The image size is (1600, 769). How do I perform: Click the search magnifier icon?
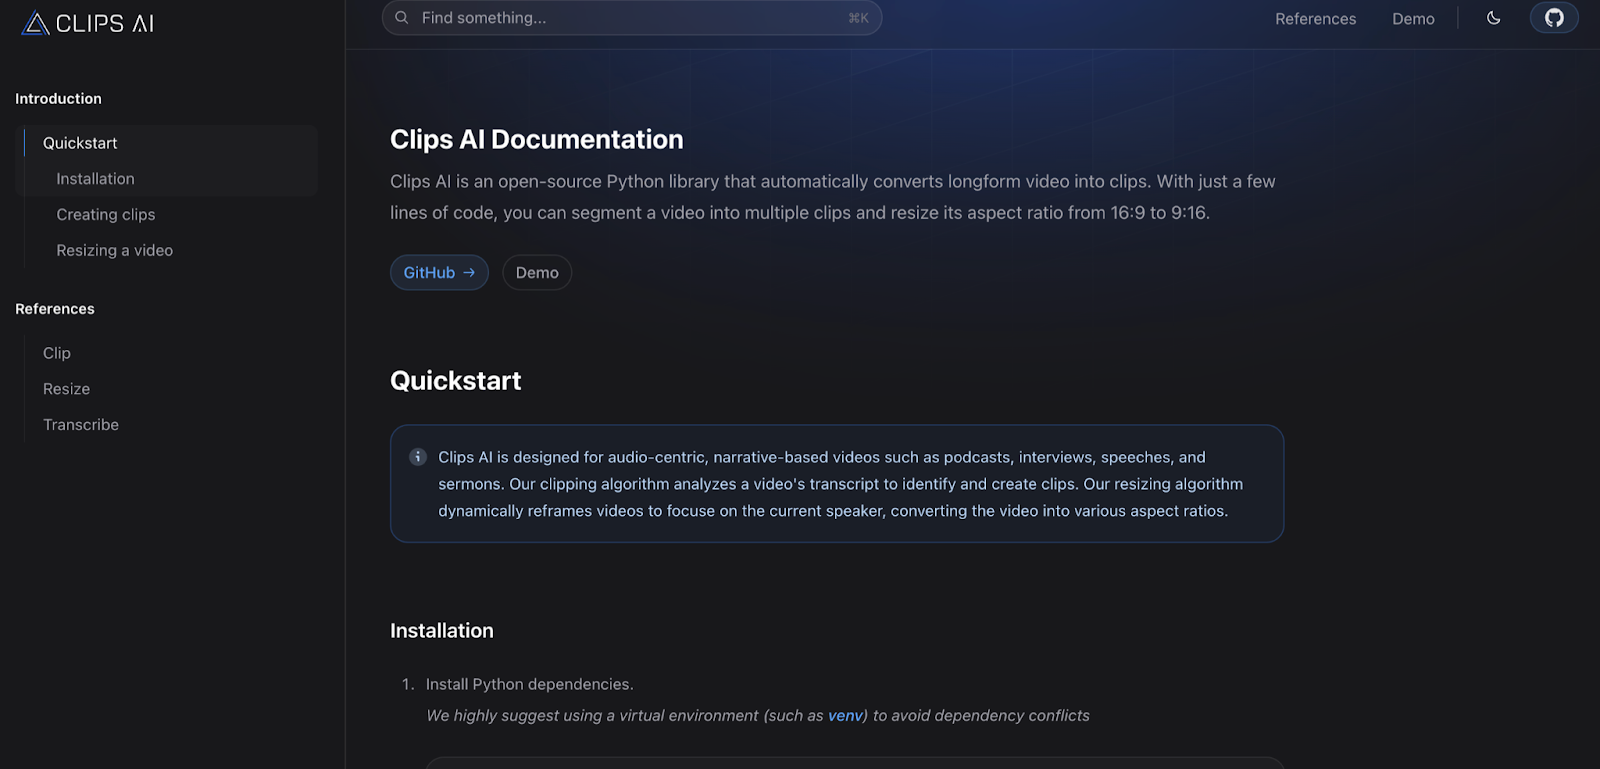402,18
